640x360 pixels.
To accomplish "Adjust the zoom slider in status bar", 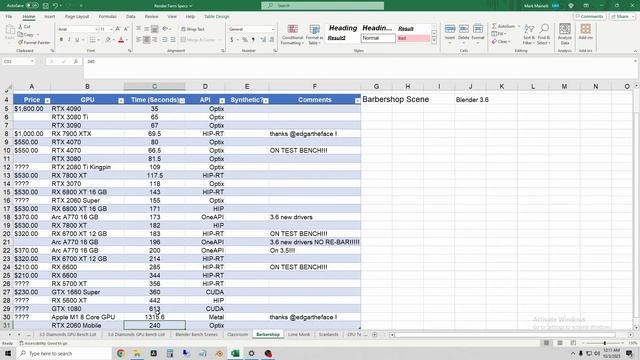I will pyautogui.click(x=604, y=343).
